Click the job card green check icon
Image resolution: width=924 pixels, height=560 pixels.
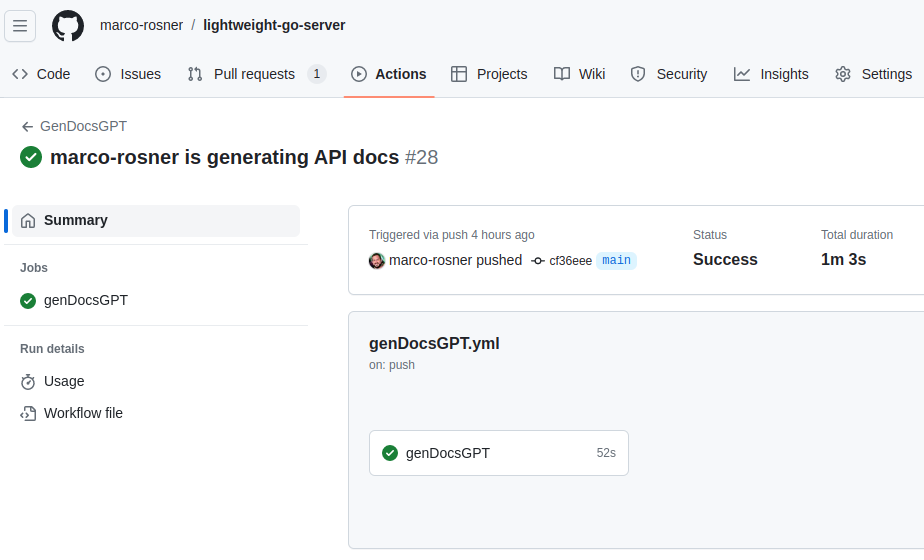click(x=390, y=453)
